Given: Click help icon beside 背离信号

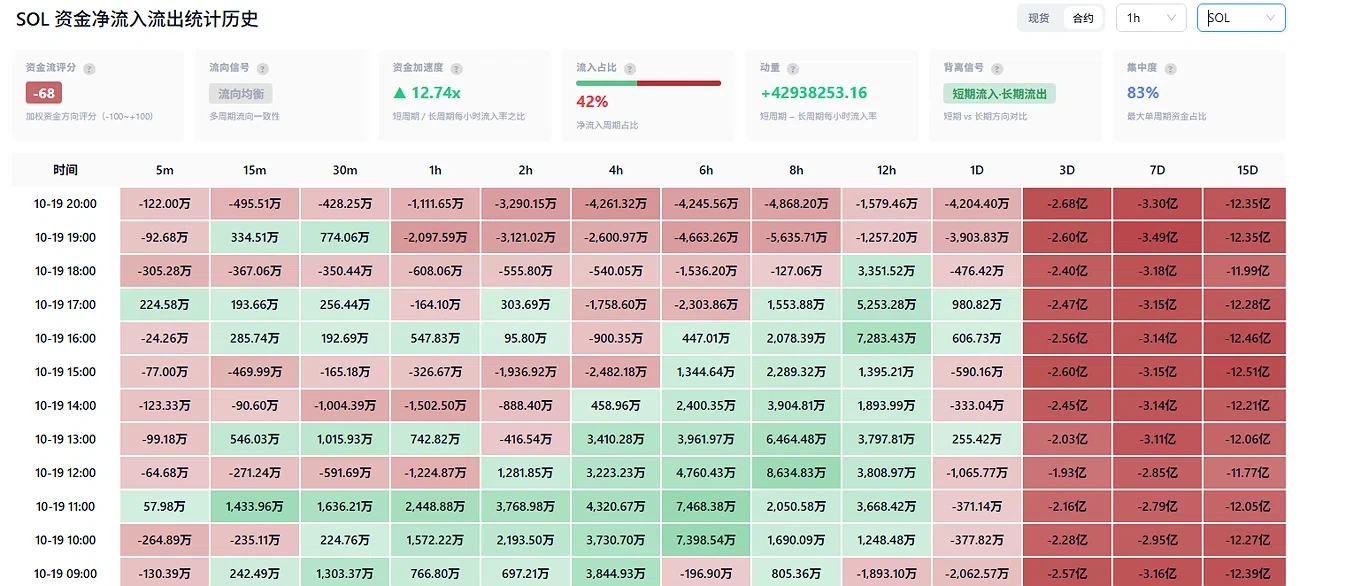Looking at the screenshot, I should click(996, 69).
